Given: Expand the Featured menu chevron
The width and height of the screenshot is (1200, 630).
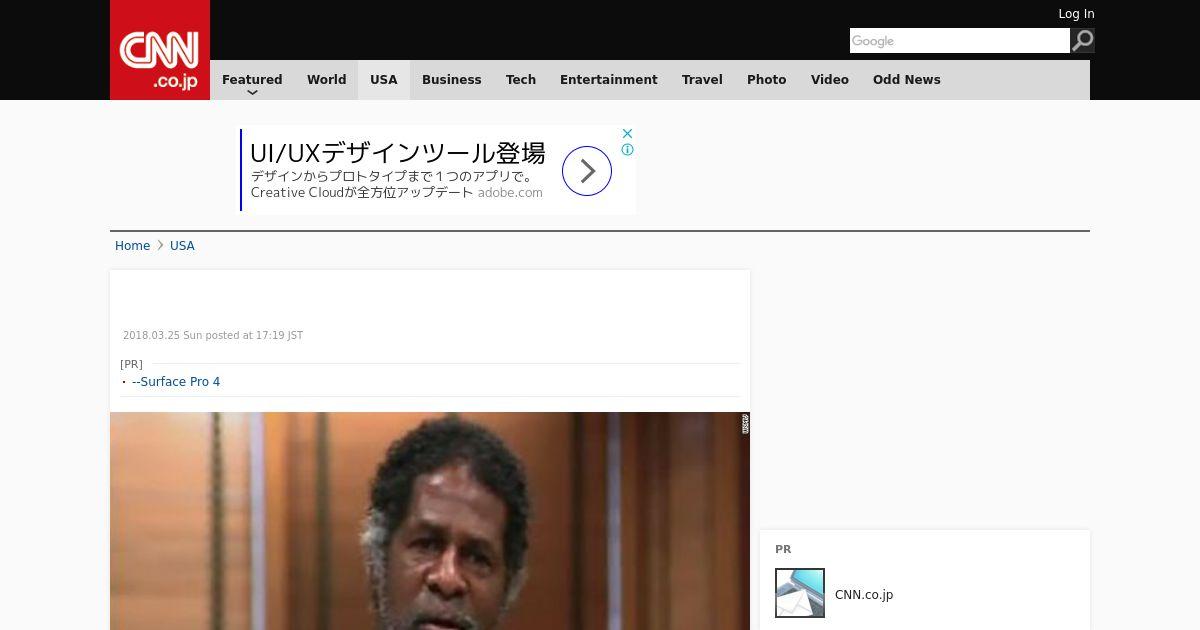Looking at the screenshot, I should 252,93.
